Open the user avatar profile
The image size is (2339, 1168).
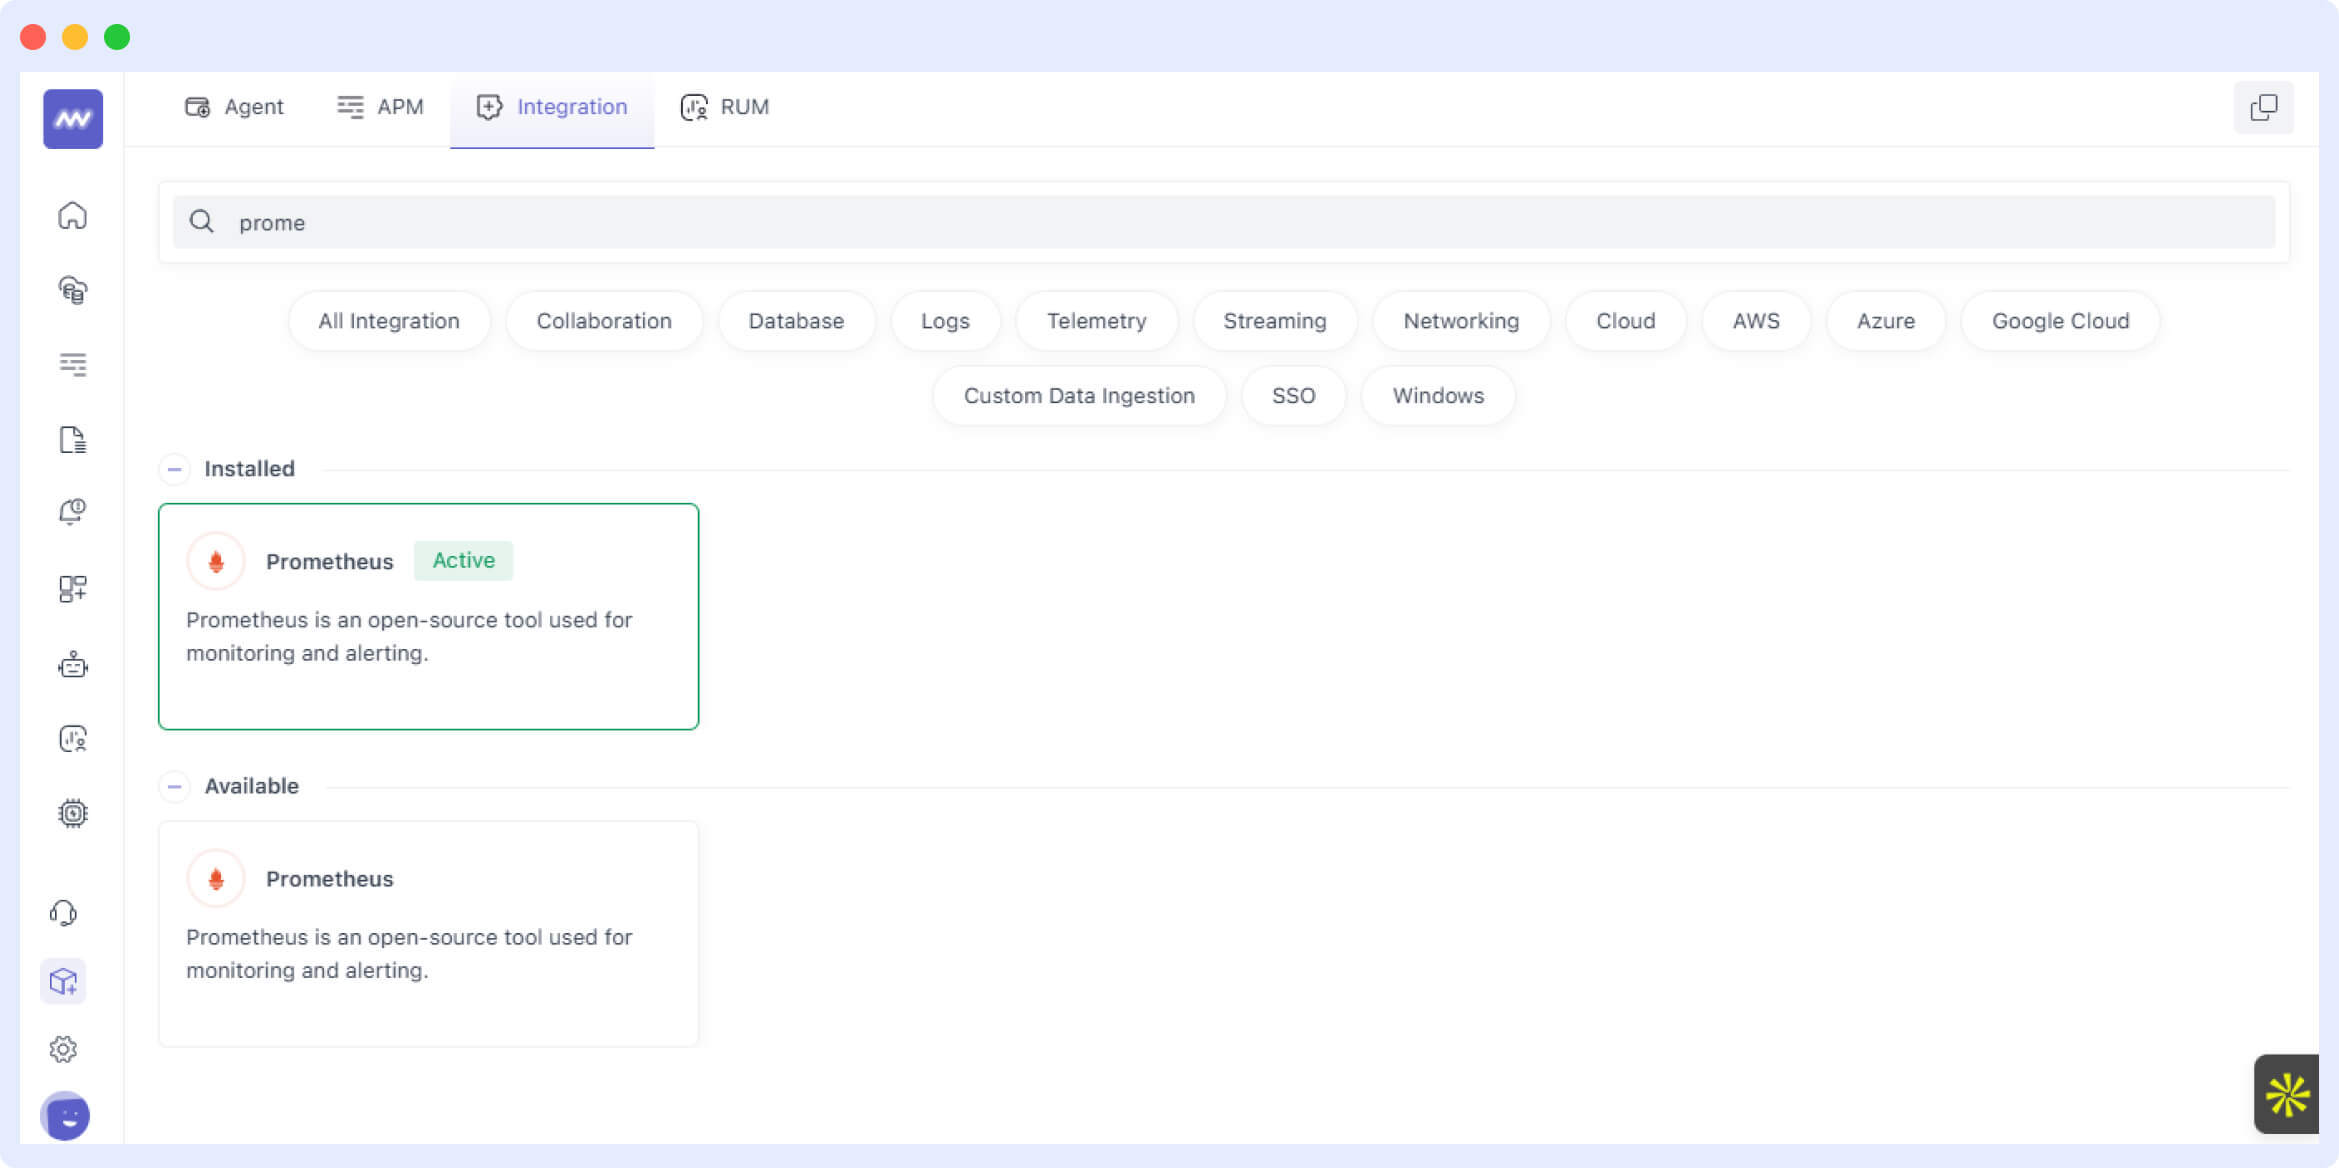65,1116
